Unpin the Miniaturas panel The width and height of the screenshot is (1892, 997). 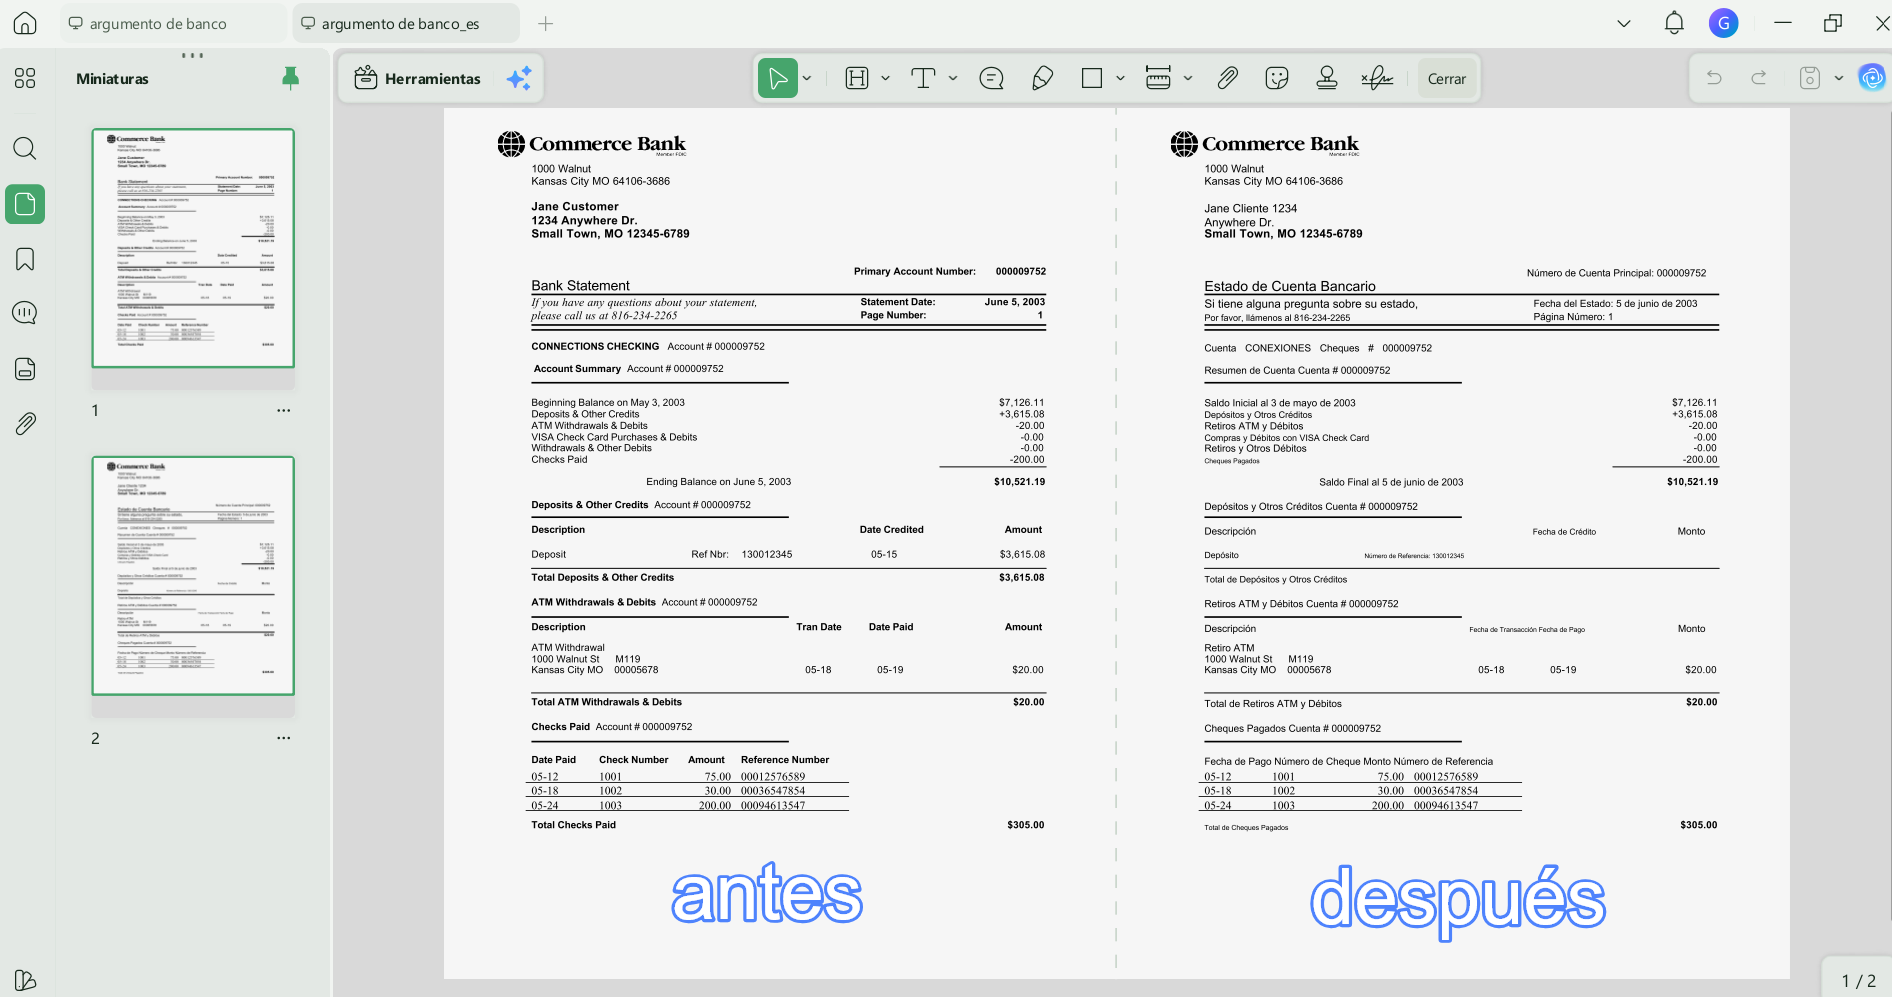click(290, 78)
